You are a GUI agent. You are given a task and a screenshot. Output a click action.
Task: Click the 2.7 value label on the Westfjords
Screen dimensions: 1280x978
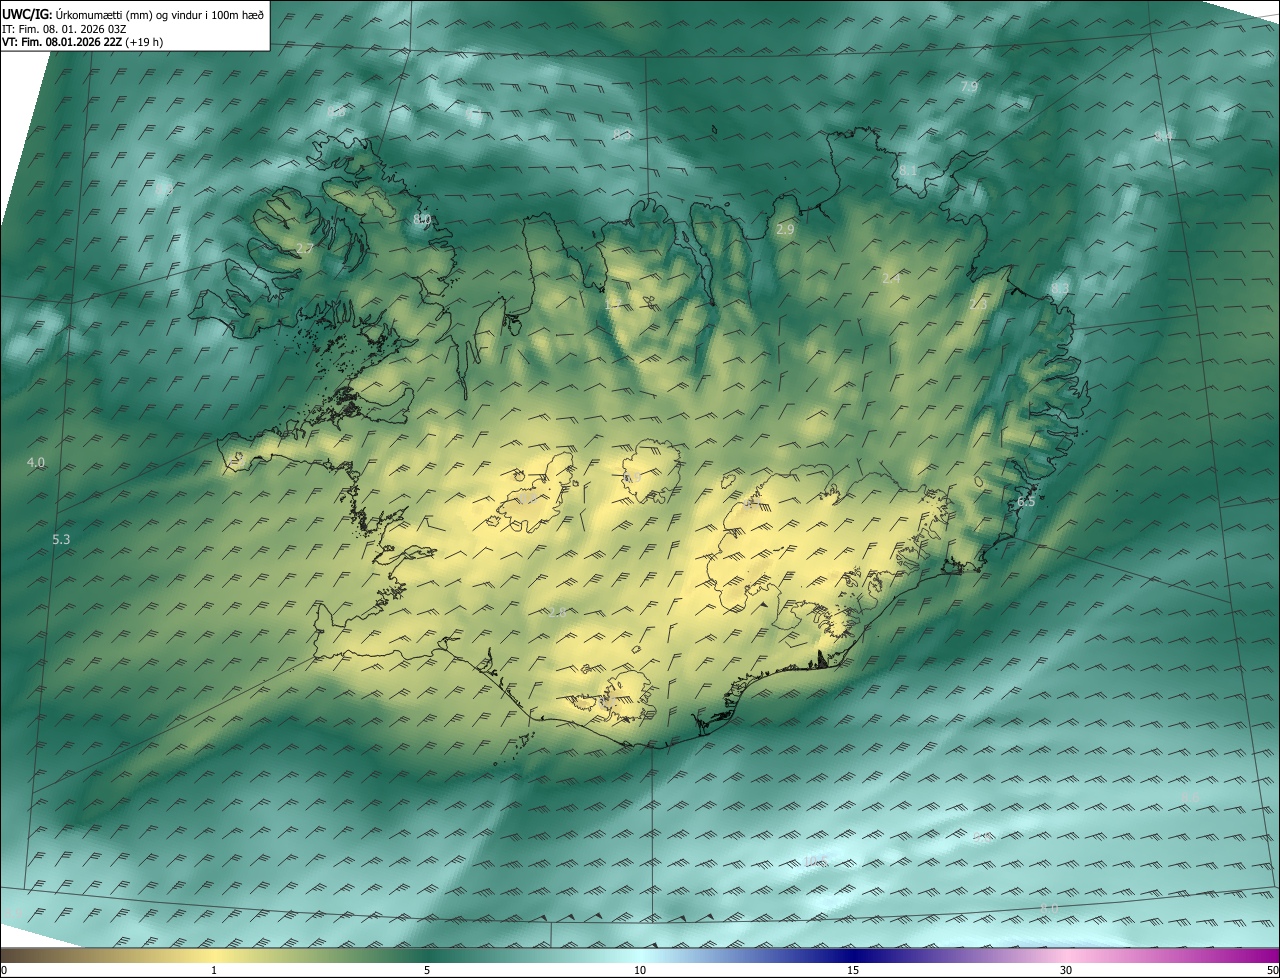tap(305, 248)
